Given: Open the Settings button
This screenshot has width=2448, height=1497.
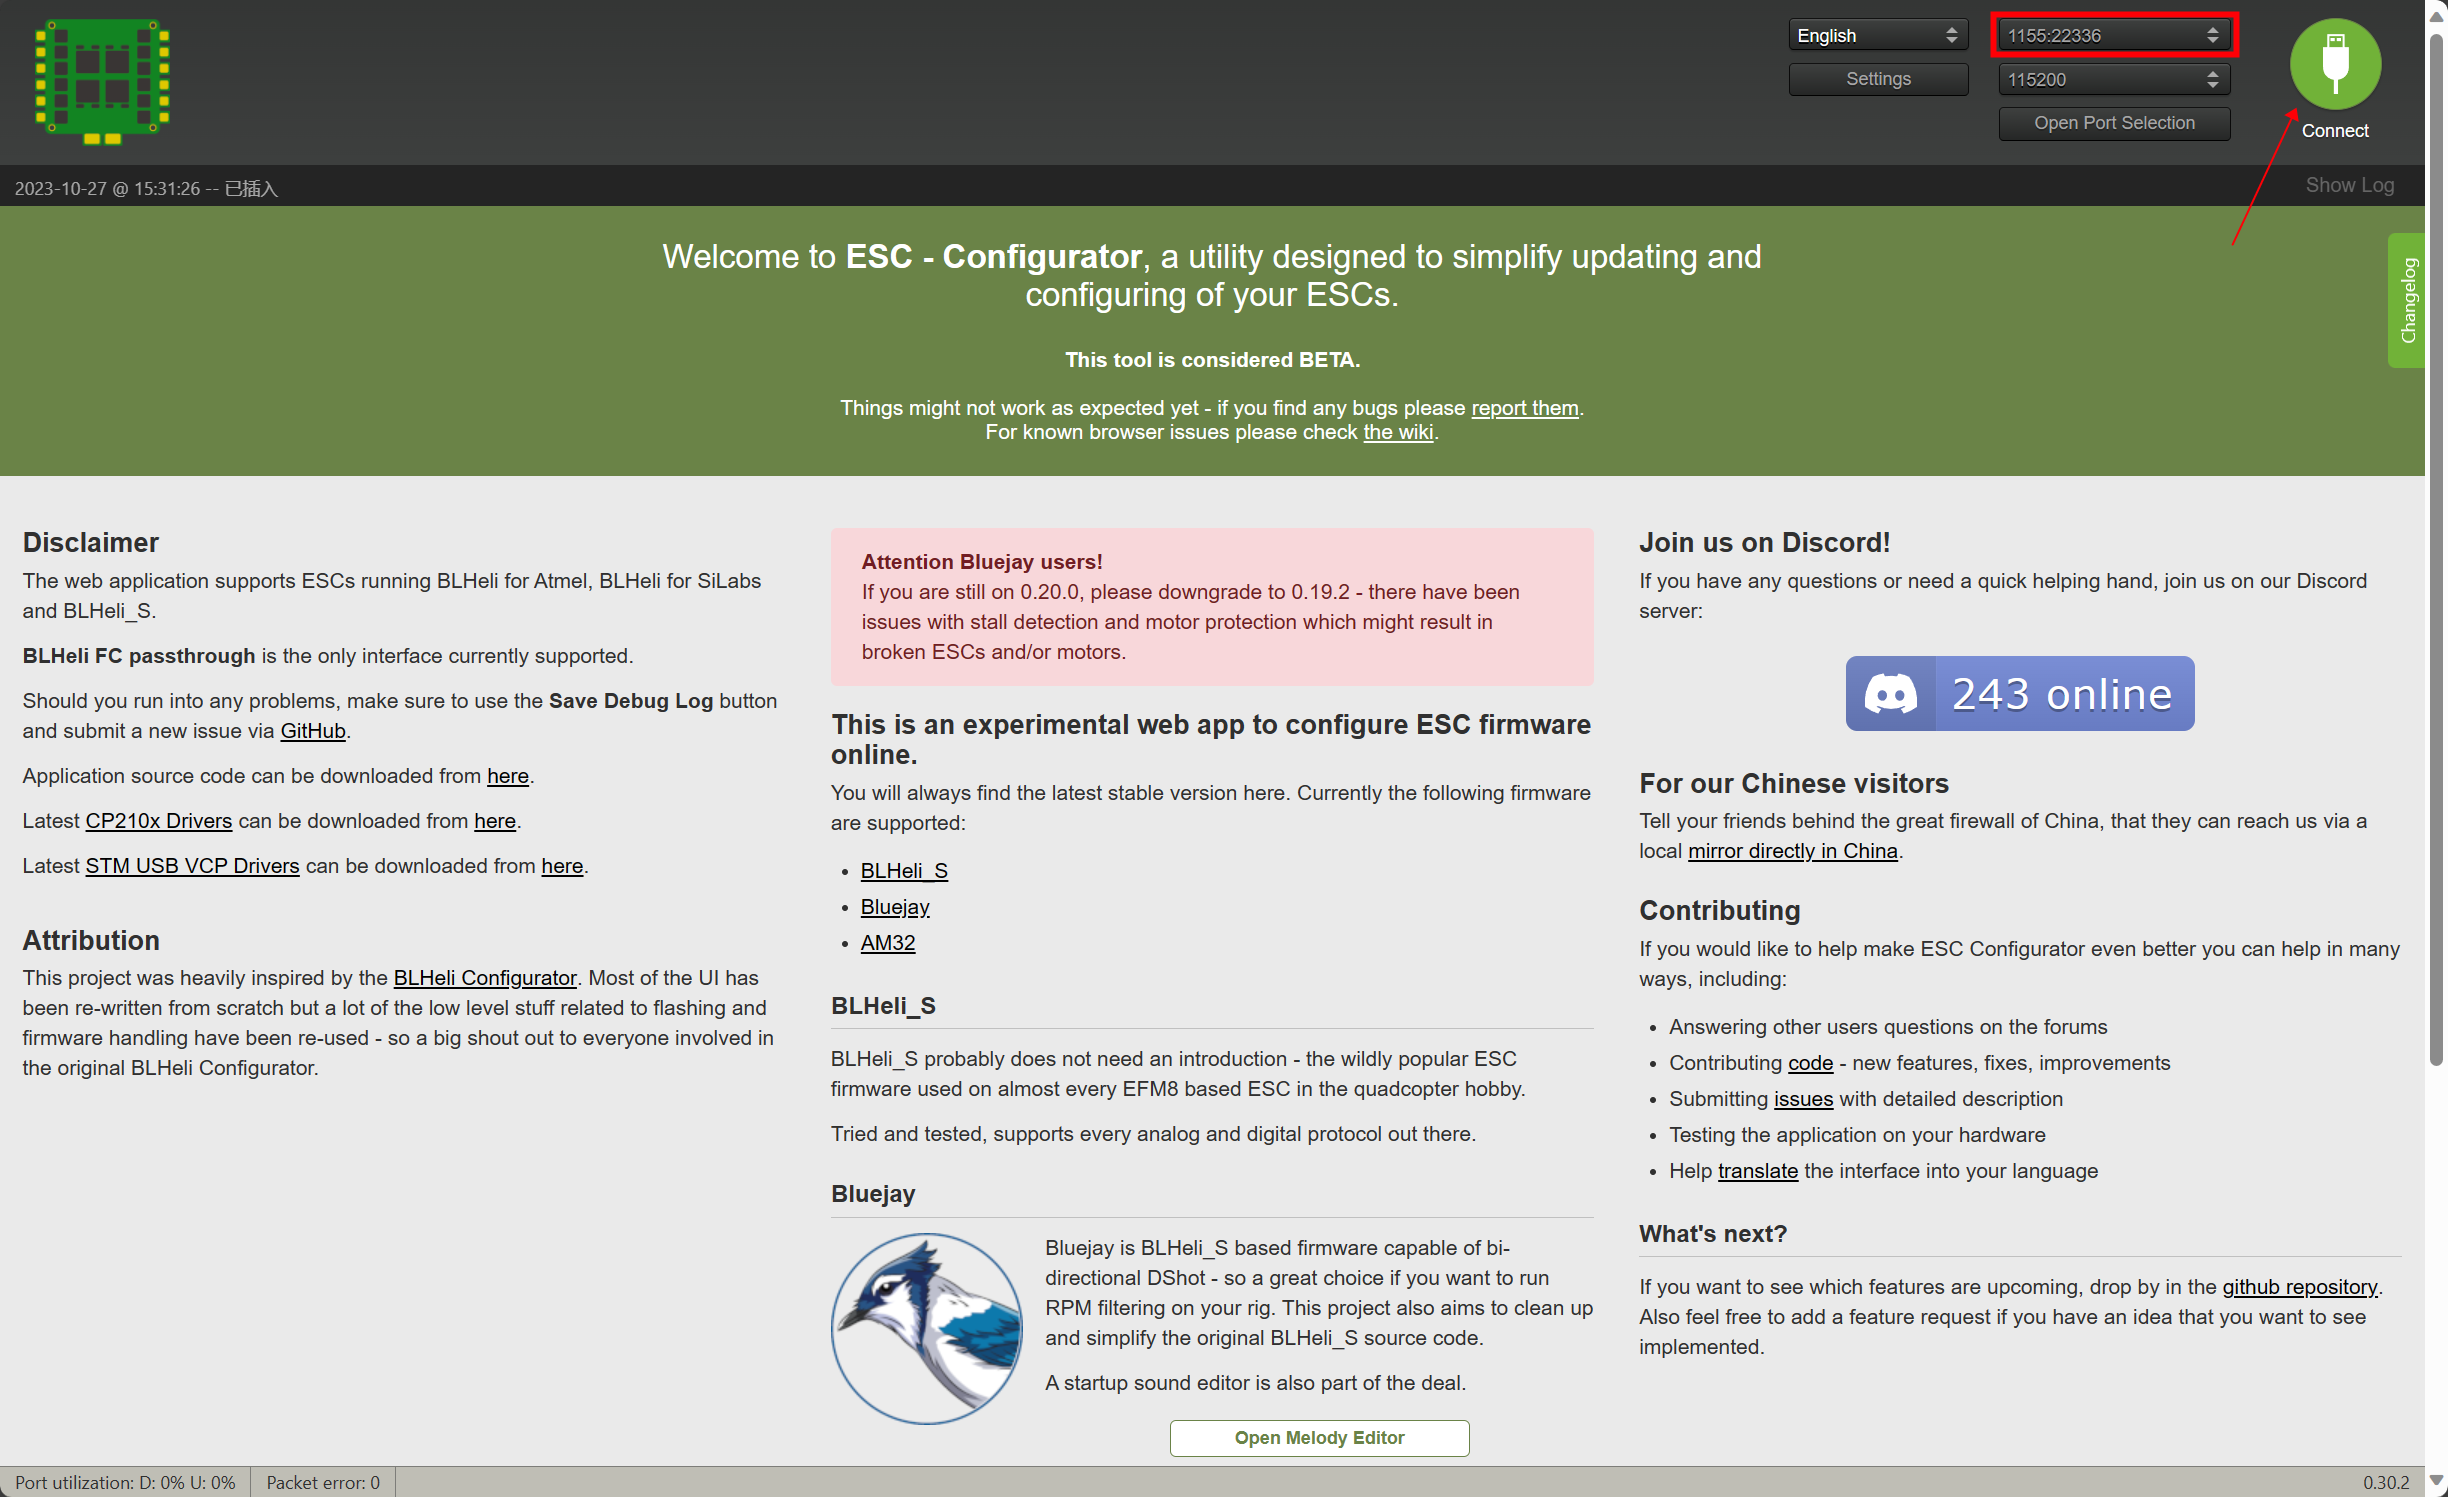Looking at the screenshot, I should pyautogui.click(x=1877, y=79).
